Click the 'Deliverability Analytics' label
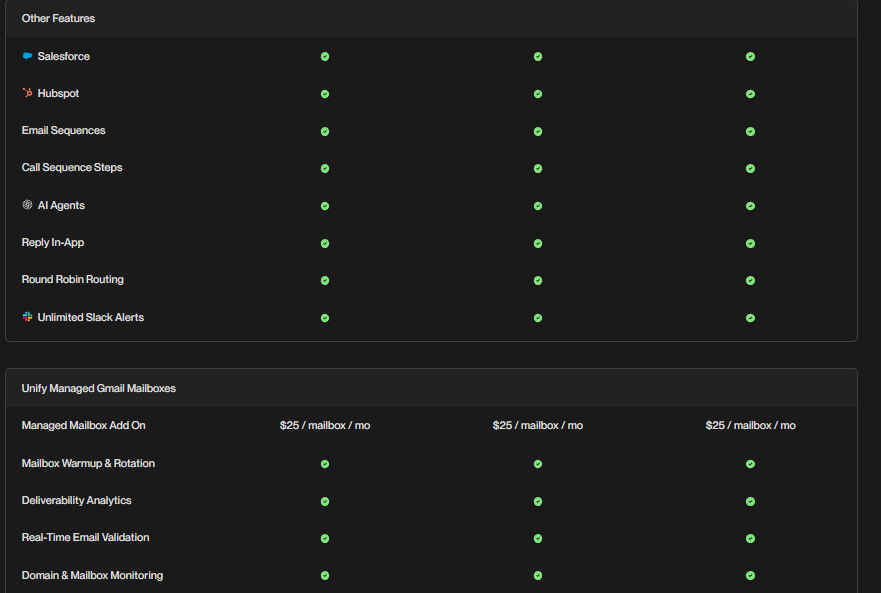 point(76,500)
